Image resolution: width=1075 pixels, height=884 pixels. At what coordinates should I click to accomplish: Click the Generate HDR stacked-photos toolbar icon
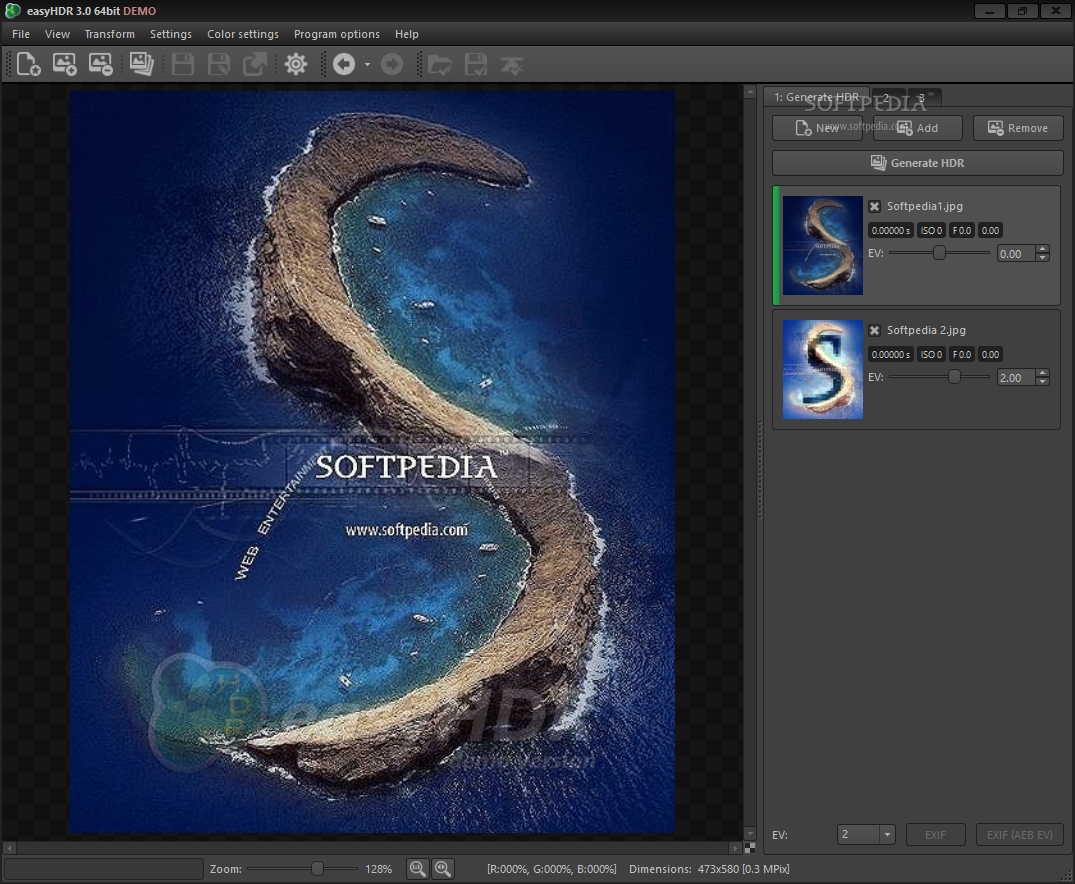(x=141, y=64)
